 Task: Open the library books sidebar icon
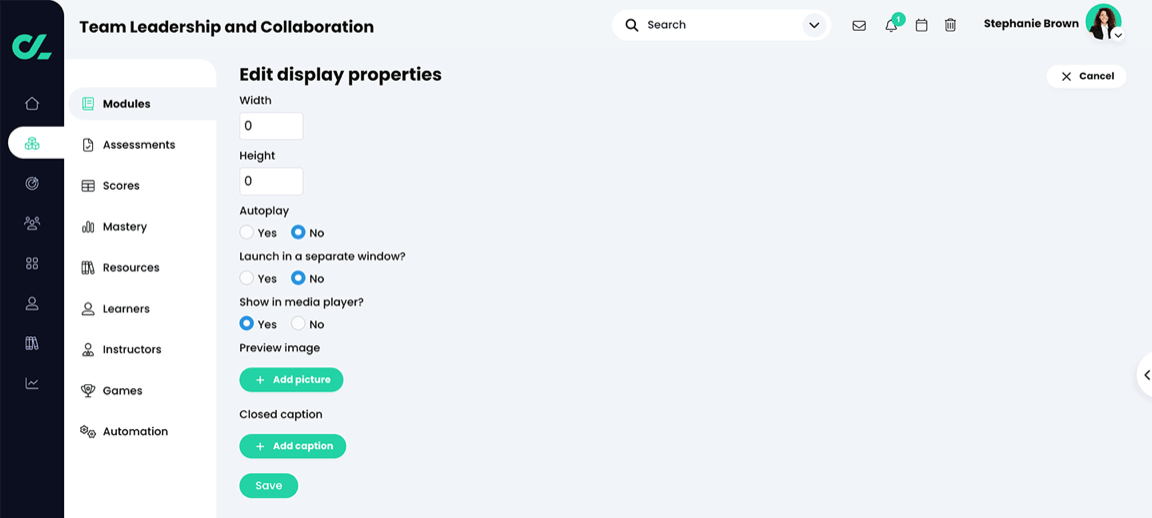tap(32, 343)
